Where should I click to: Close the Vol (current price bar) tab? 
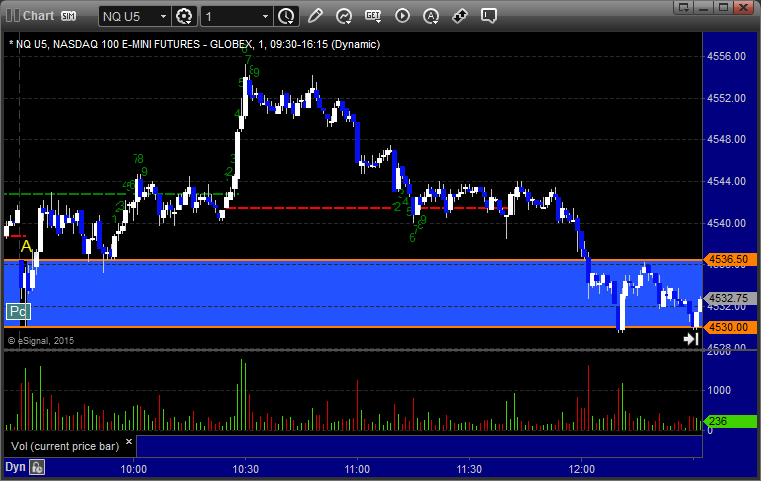(x=129, y=442)
